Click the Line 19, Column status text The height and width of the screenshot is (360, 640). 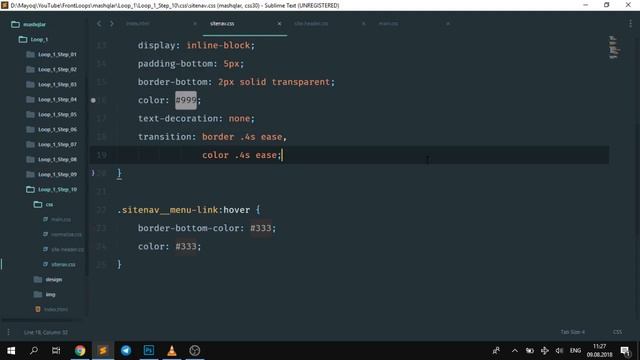(x=46, y=332)
